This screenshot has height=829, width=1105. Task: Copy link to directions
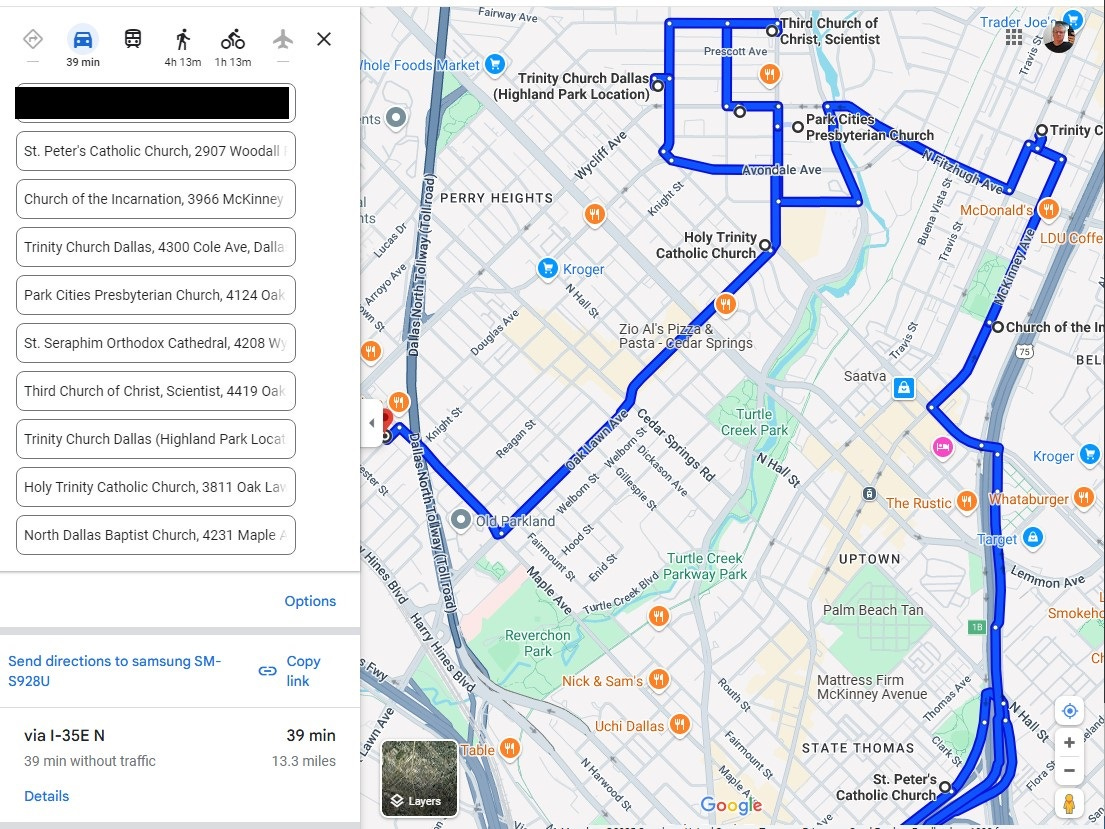tap(290, 671)
